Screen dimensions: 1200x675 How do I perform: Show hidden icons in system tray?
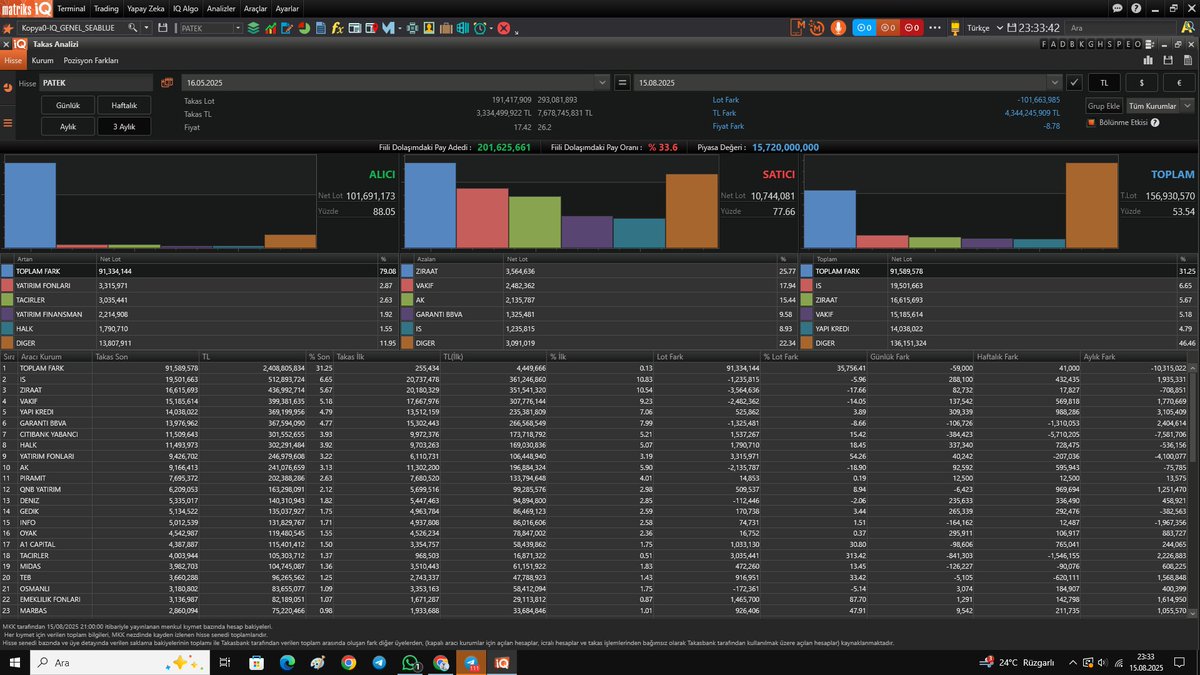tap(1072, 662)
